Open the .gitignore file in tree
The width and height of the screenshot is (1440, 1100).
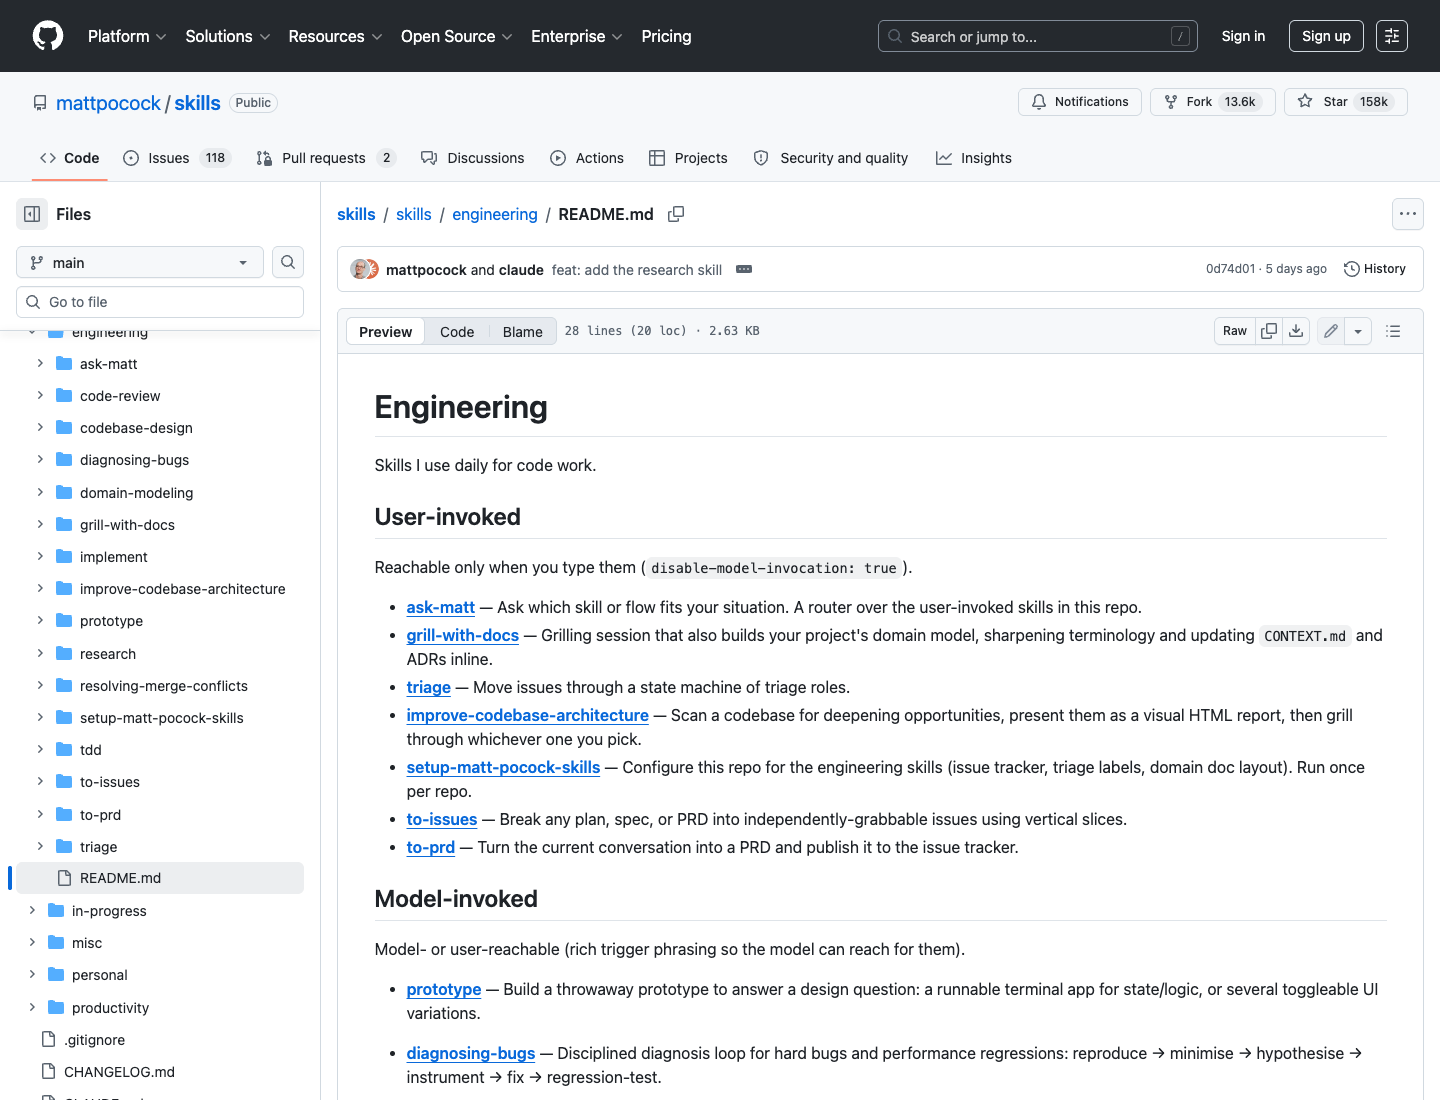click(x=160, y=1040)
